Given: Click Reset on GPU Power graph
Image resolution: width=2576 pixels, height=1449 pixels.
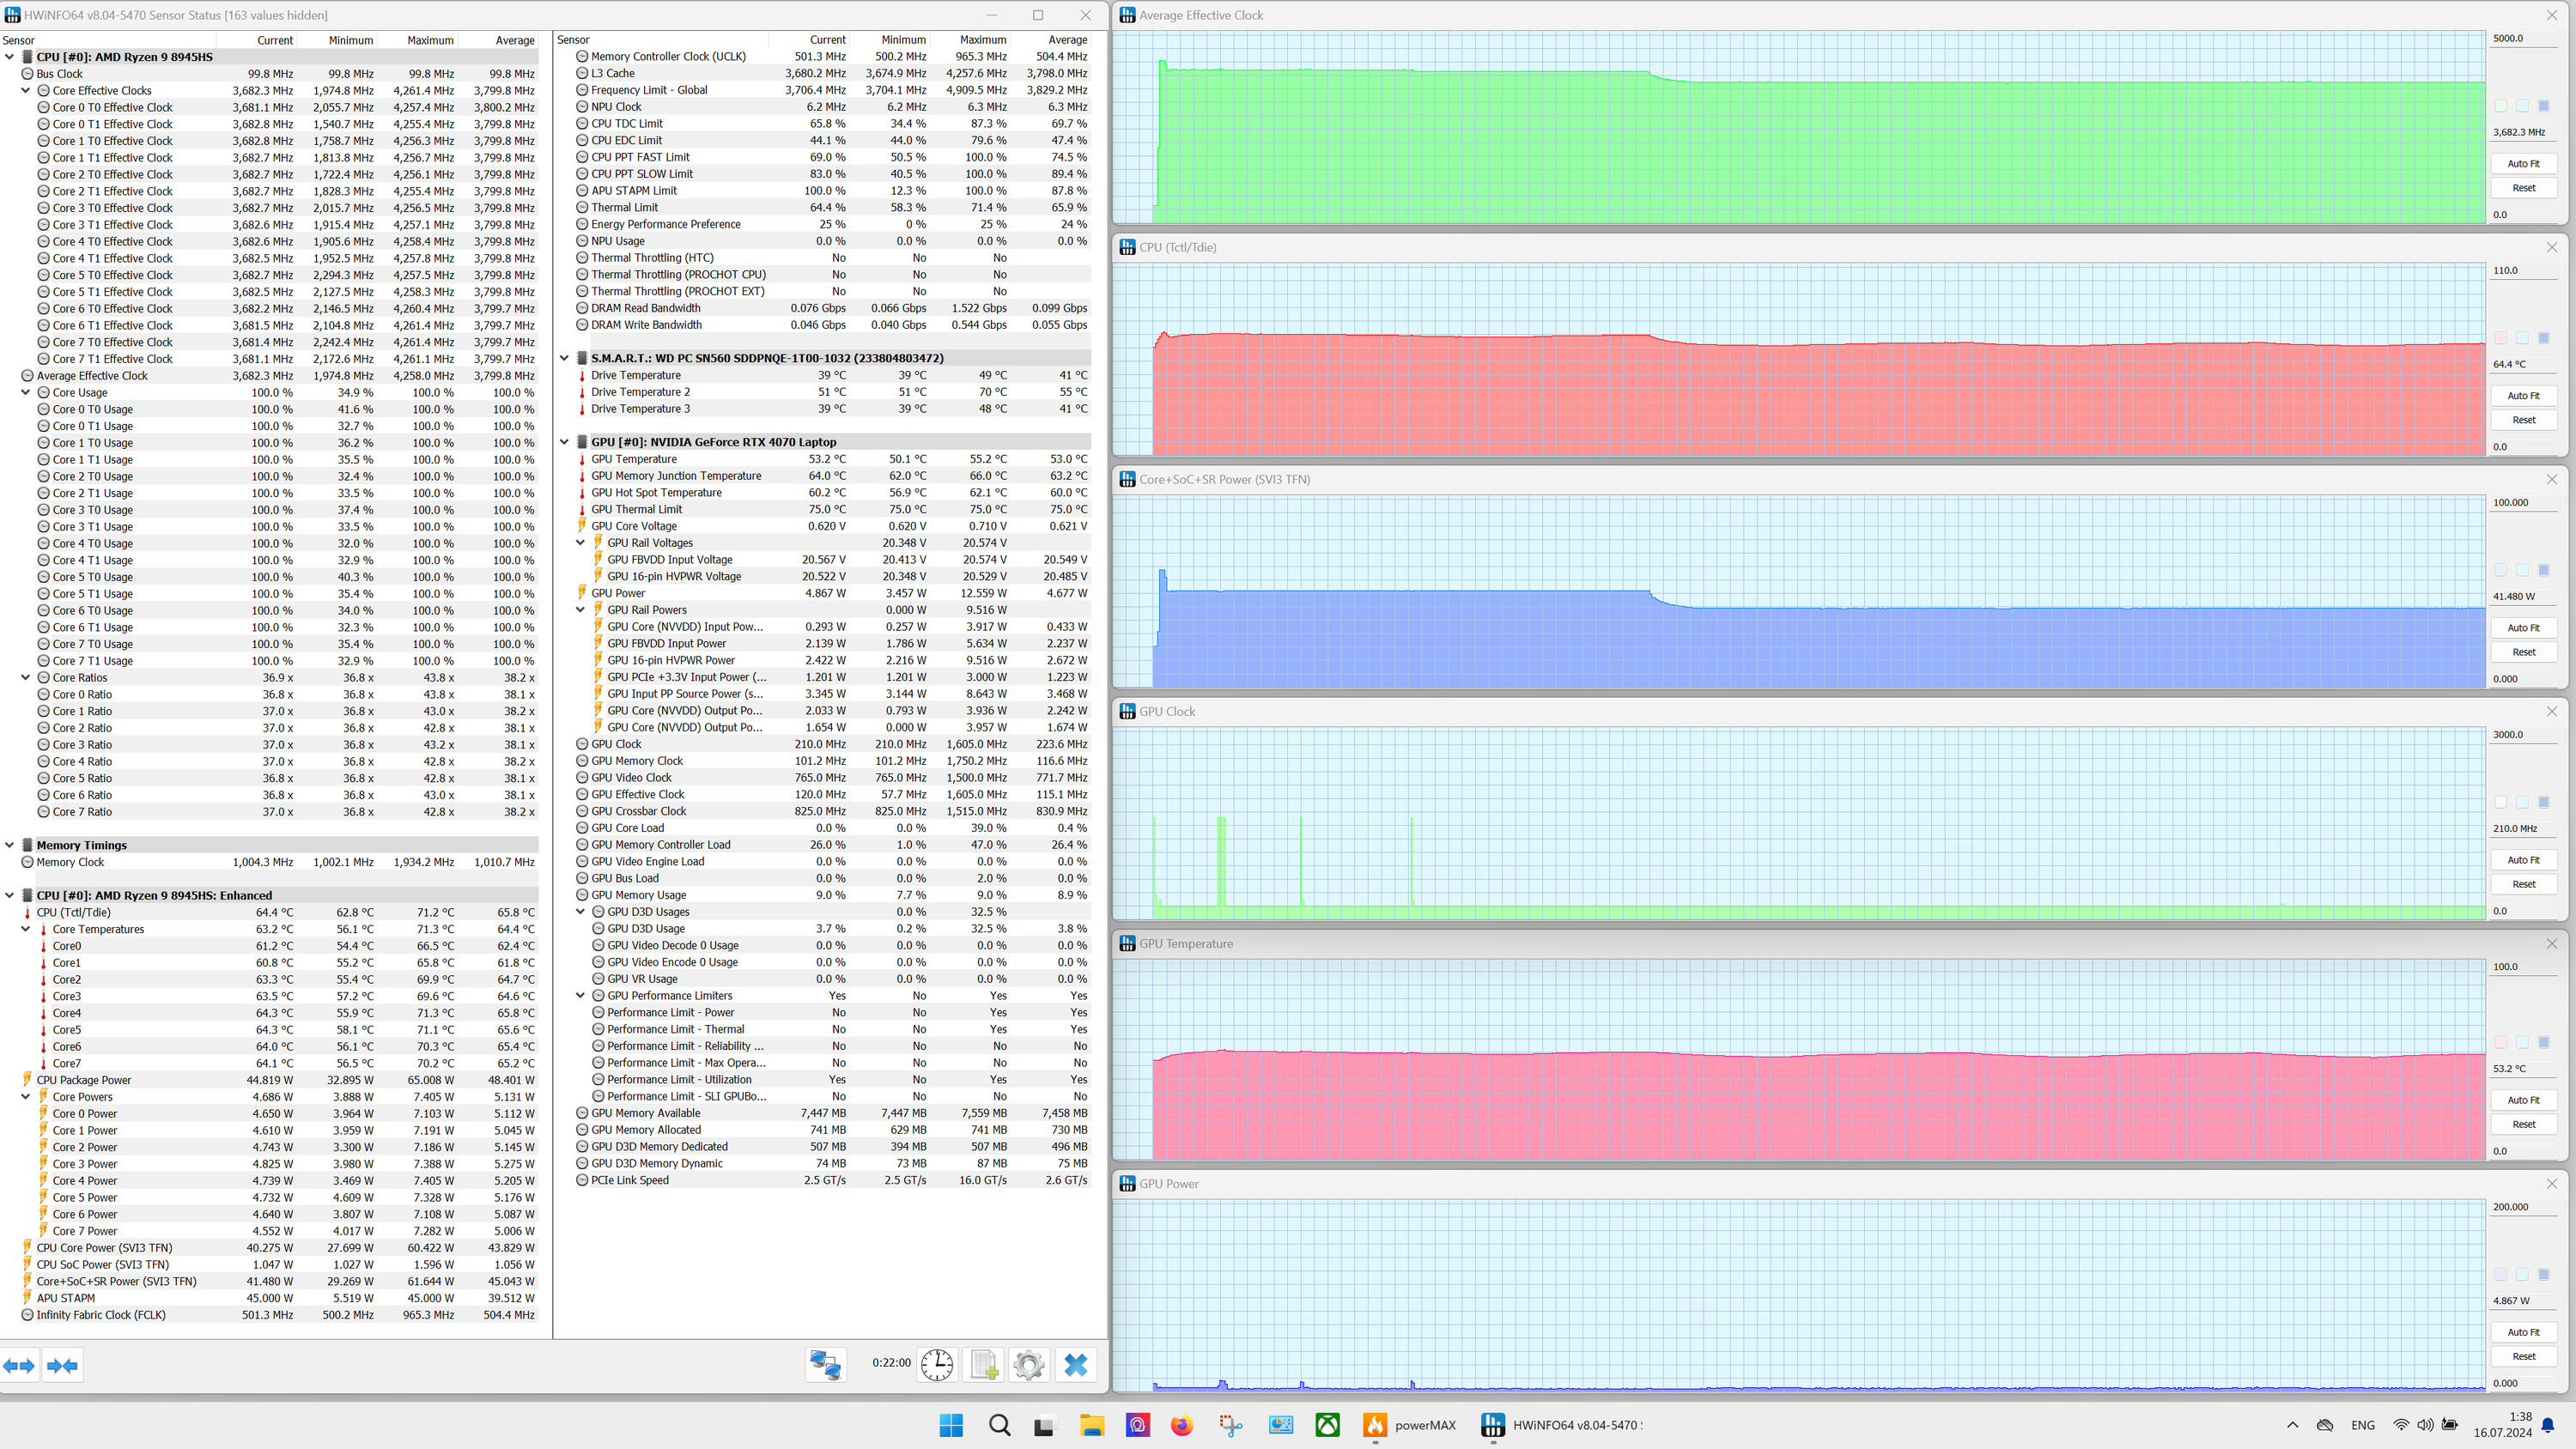Looking at the screenshot, I should point(2523,1357).
